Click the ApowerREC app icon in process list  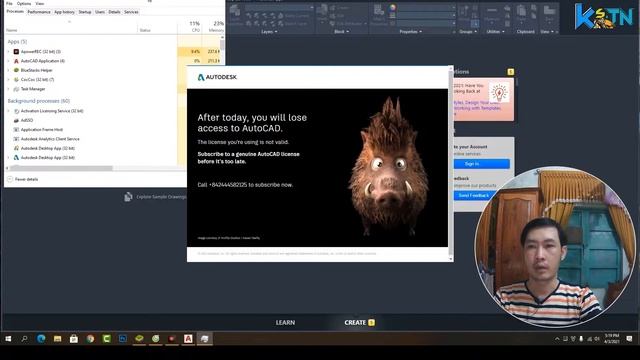(16, 51)
